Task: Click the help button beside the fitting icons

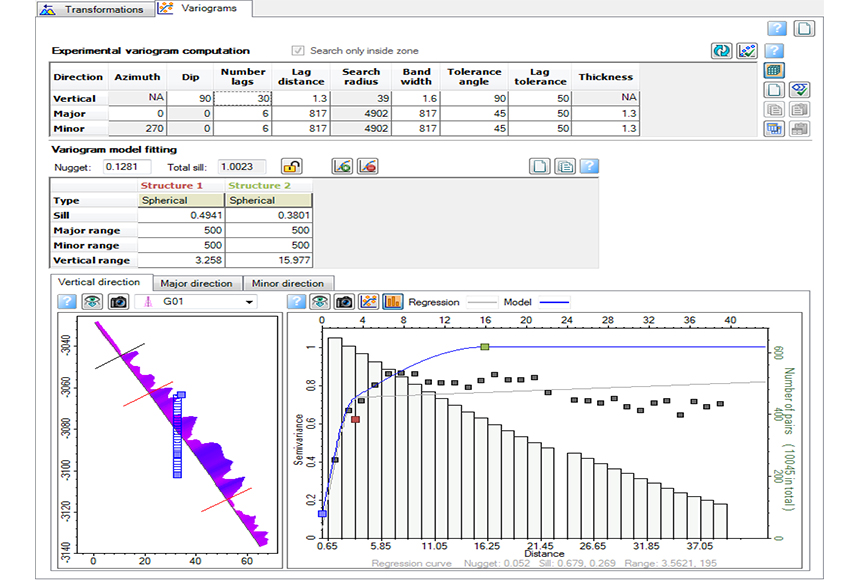Action: (591, 167)
